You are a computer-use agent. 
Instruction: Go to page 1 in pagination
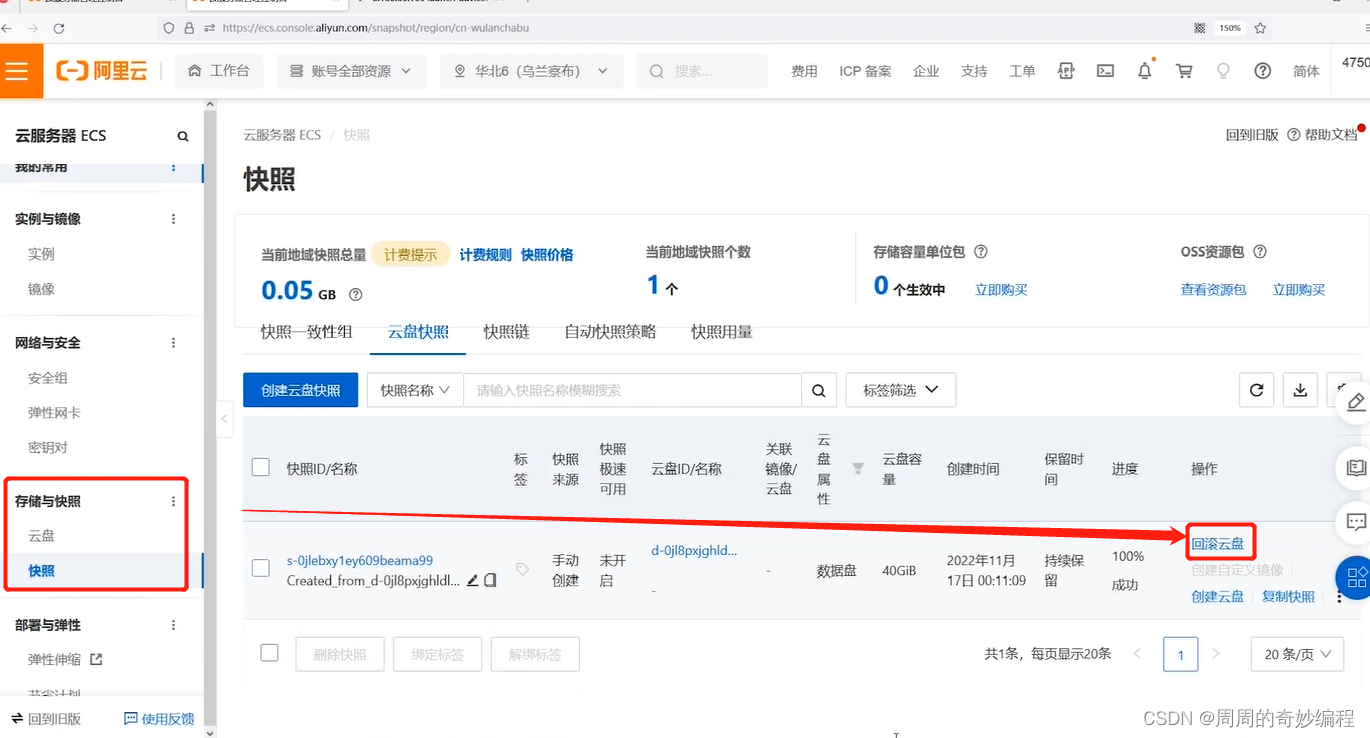[1181, 655]
